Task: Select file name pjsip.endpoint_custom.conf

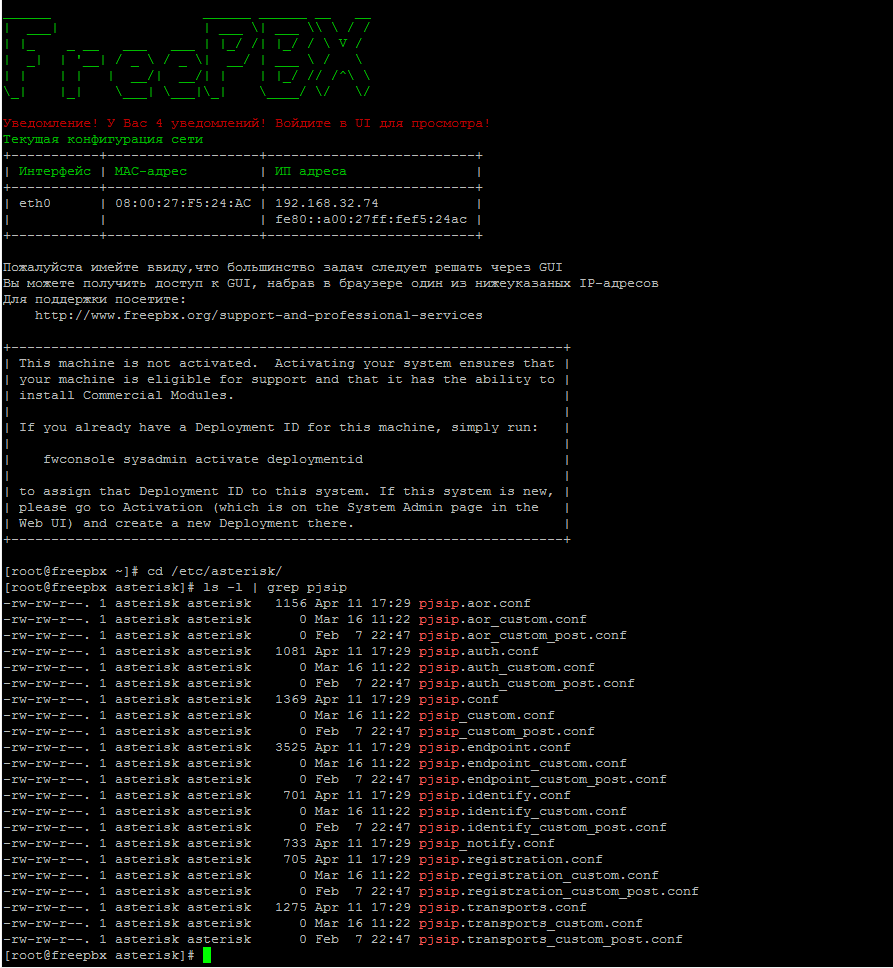Action: tap(523, 764)
